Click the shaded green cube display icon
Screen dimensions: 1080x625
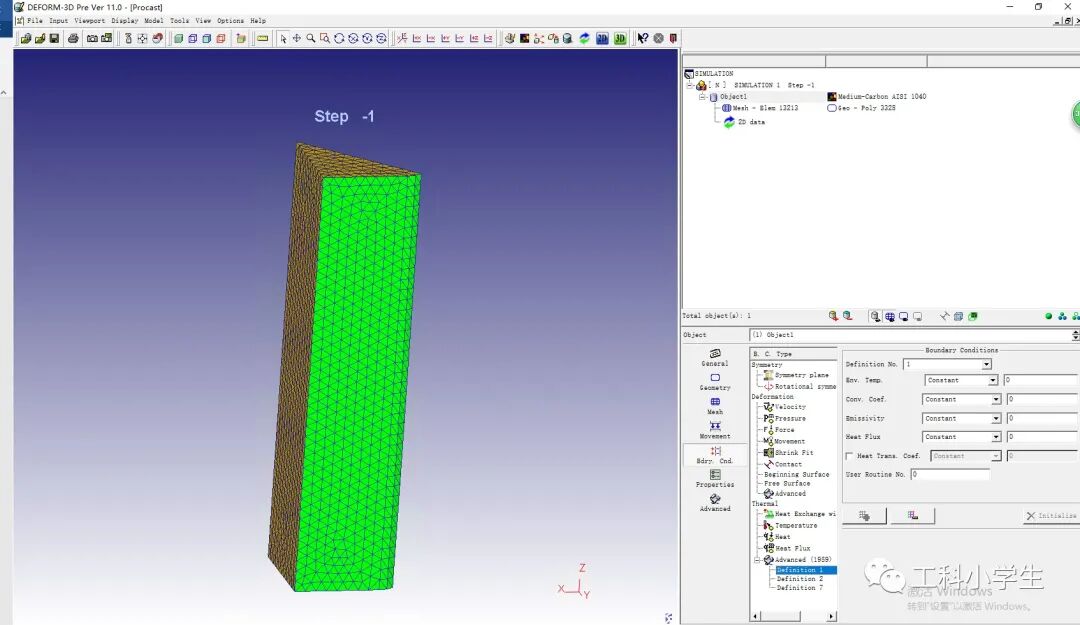tap(178, 39)
